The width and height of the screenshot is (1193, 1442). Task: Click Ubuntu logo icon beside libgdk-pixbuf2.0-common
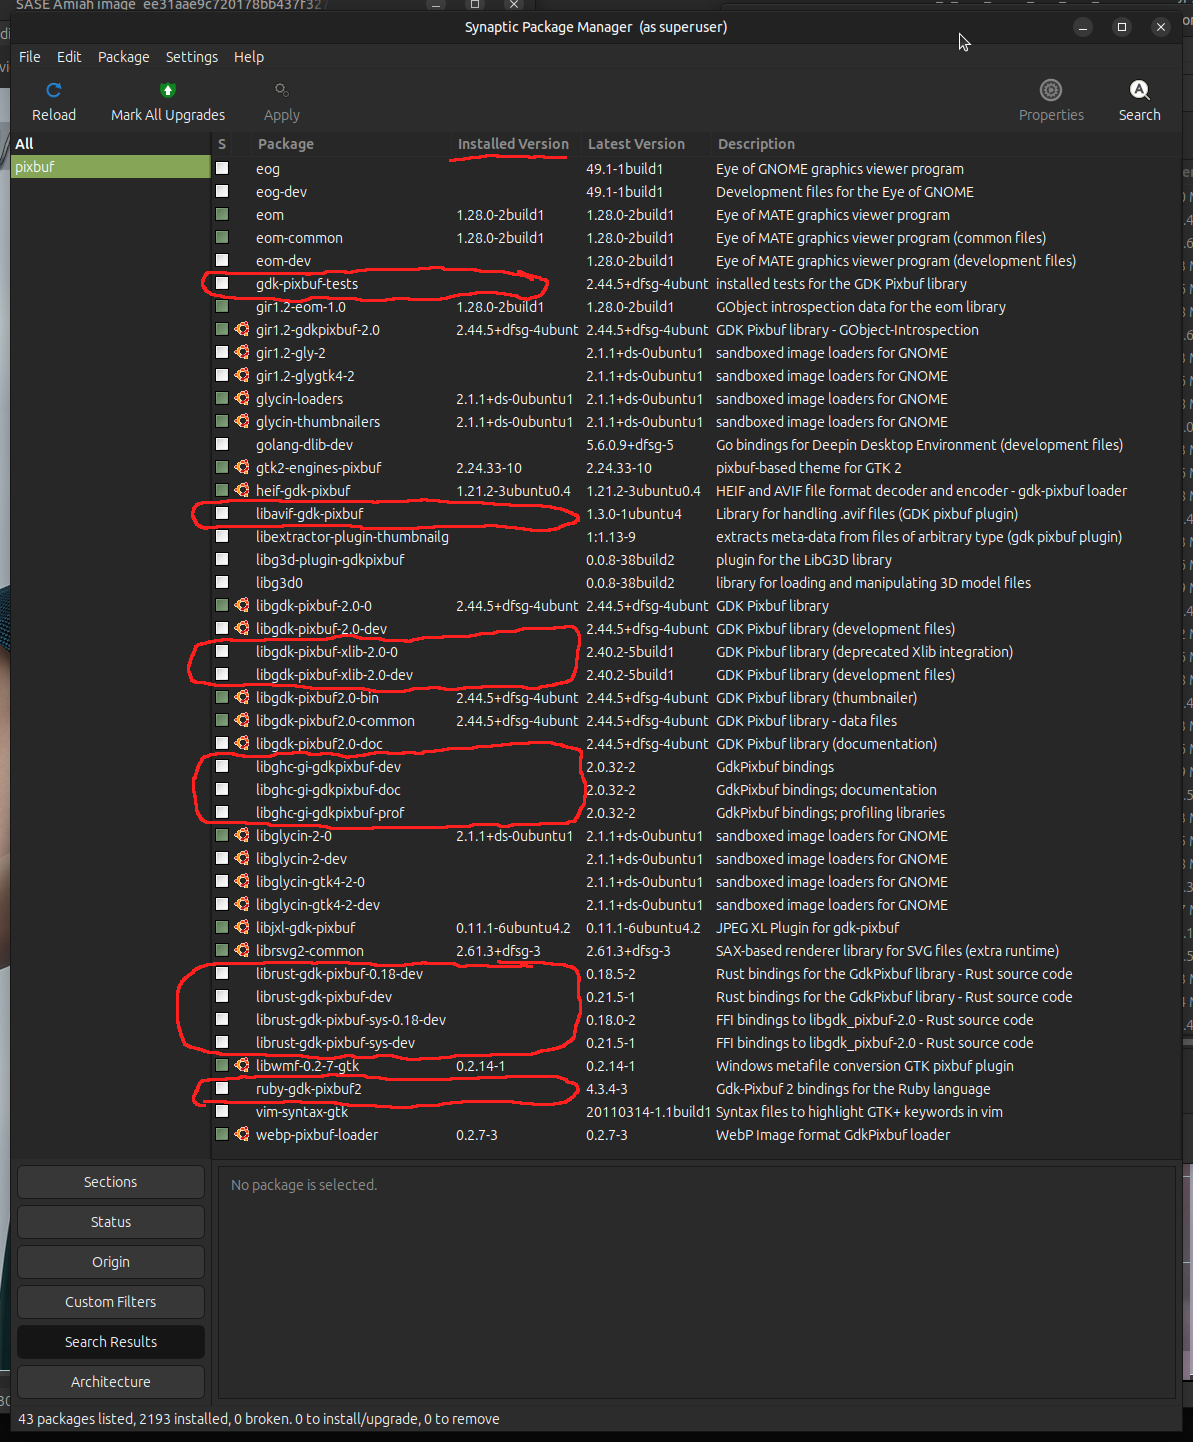click(x=242, y=720)
